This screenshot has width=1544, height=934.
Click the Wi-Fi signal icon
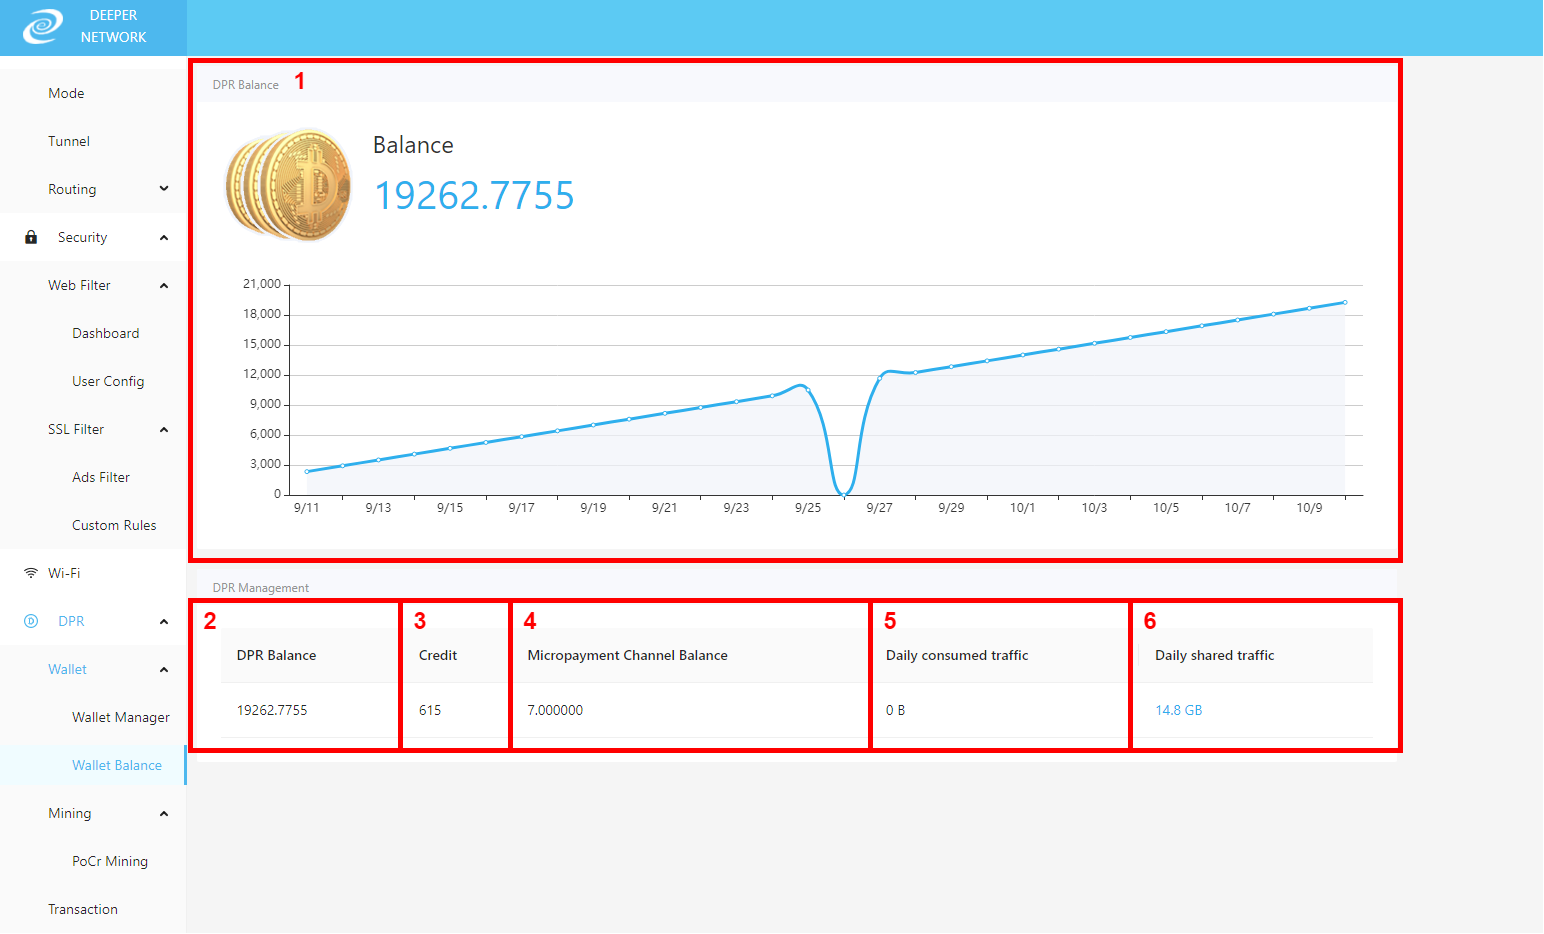[31, 573]
